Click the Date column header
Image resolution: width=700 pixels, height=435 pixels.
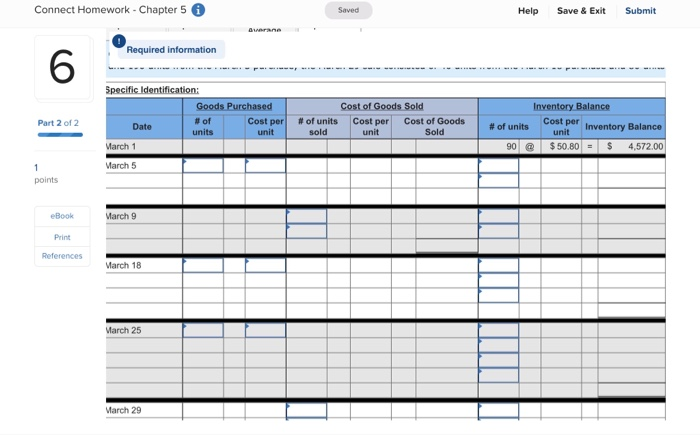(142, 126)
